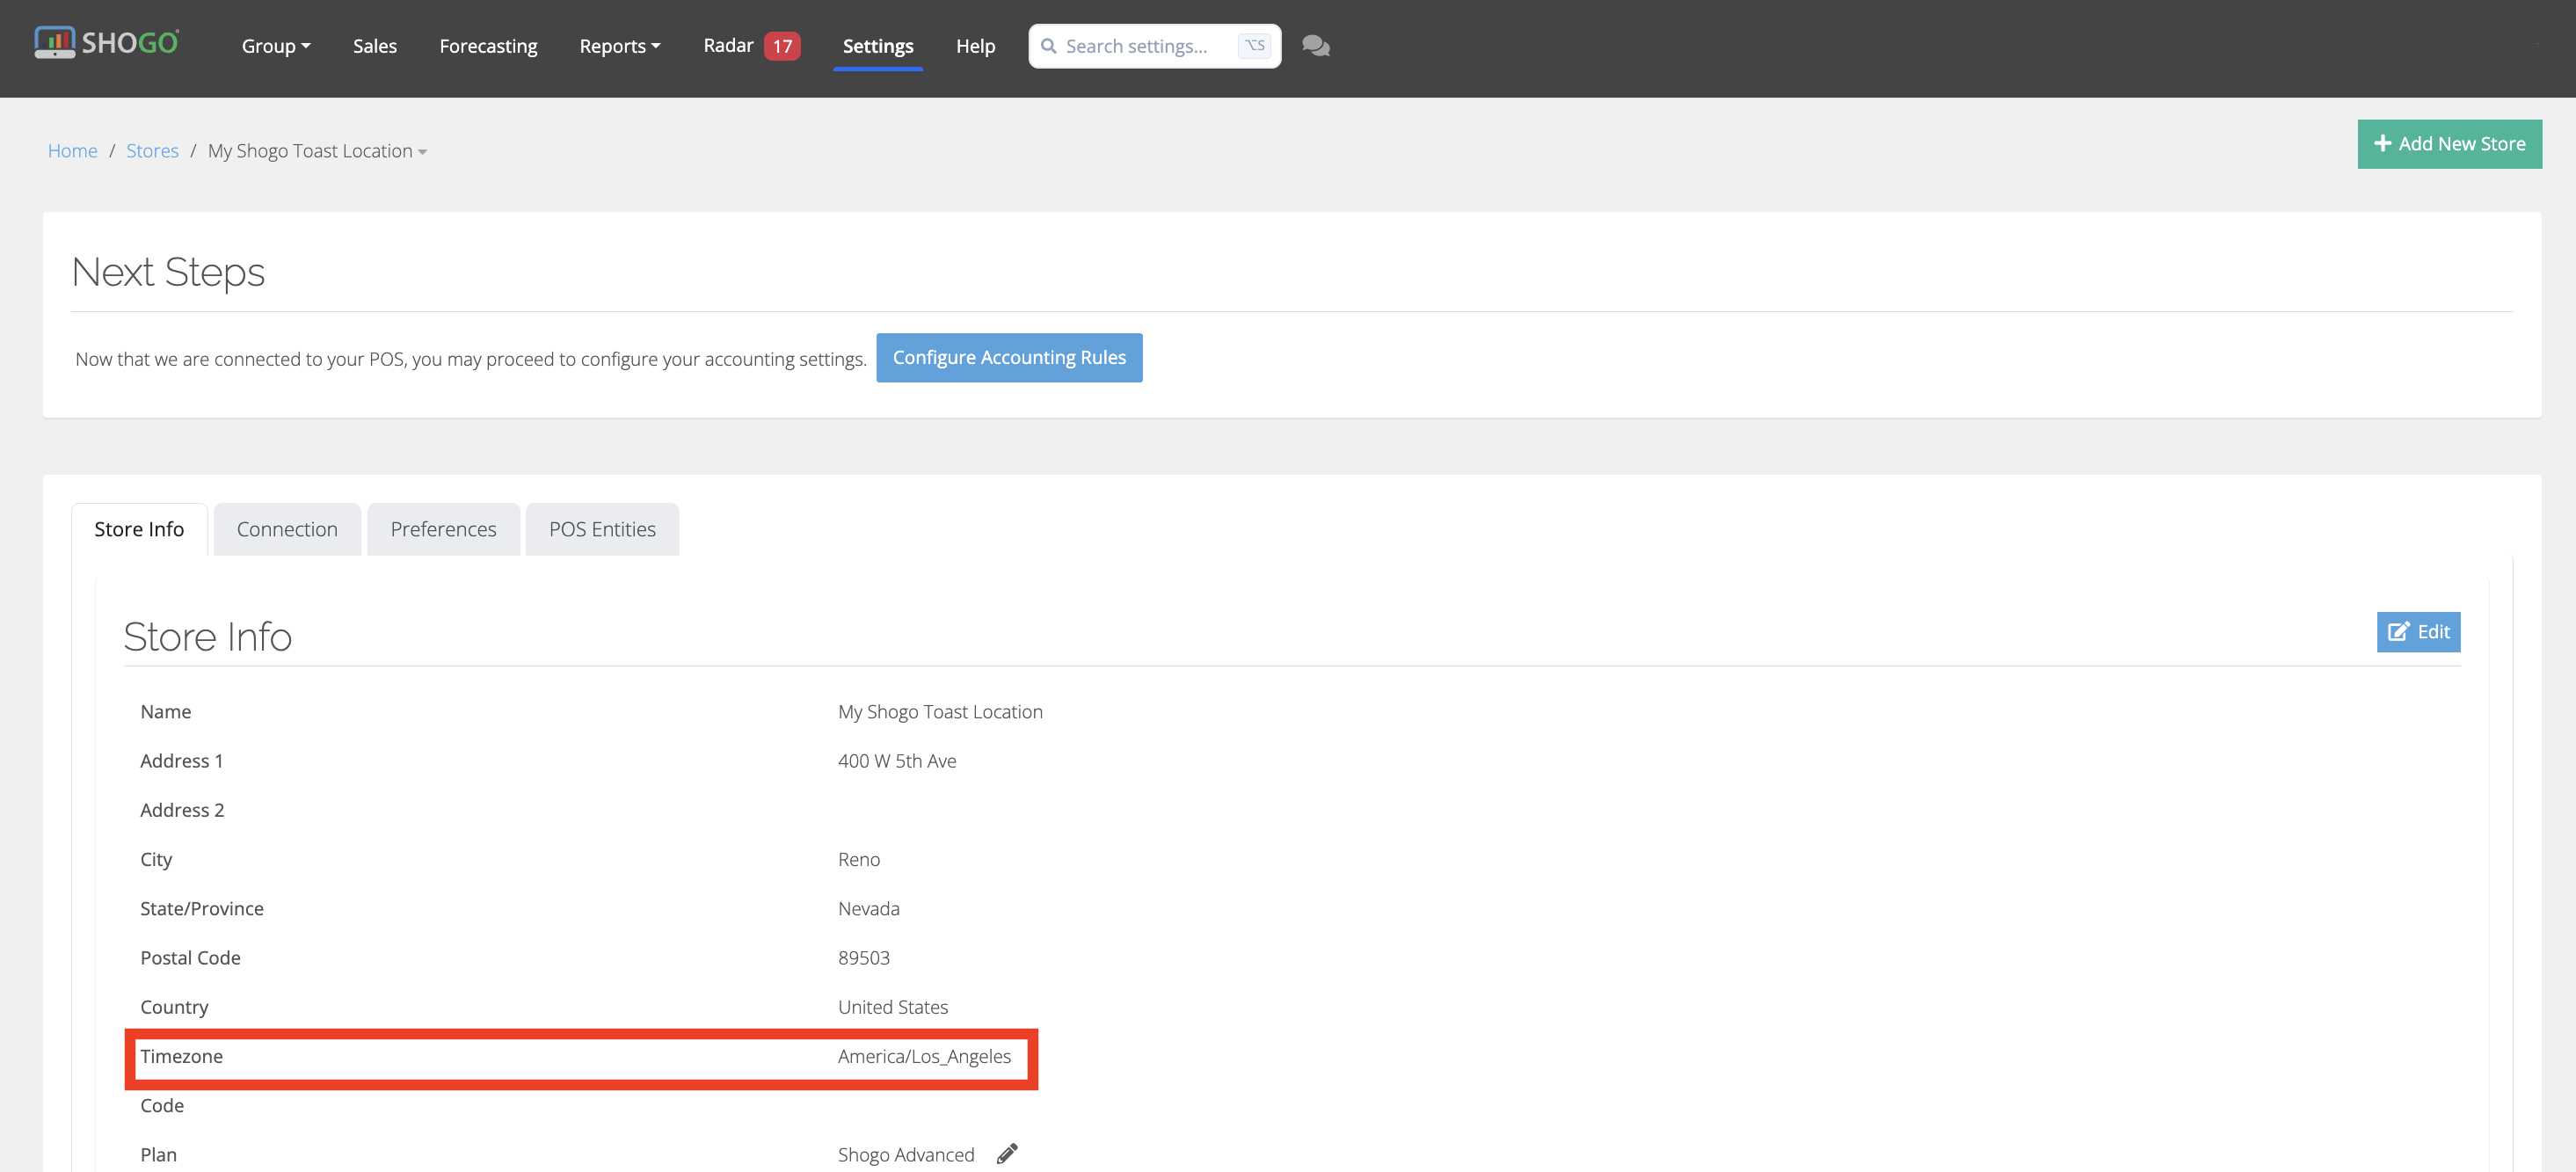
Task: Click the plan value 'Shogo Advanced'
Action: point(906,1155)
